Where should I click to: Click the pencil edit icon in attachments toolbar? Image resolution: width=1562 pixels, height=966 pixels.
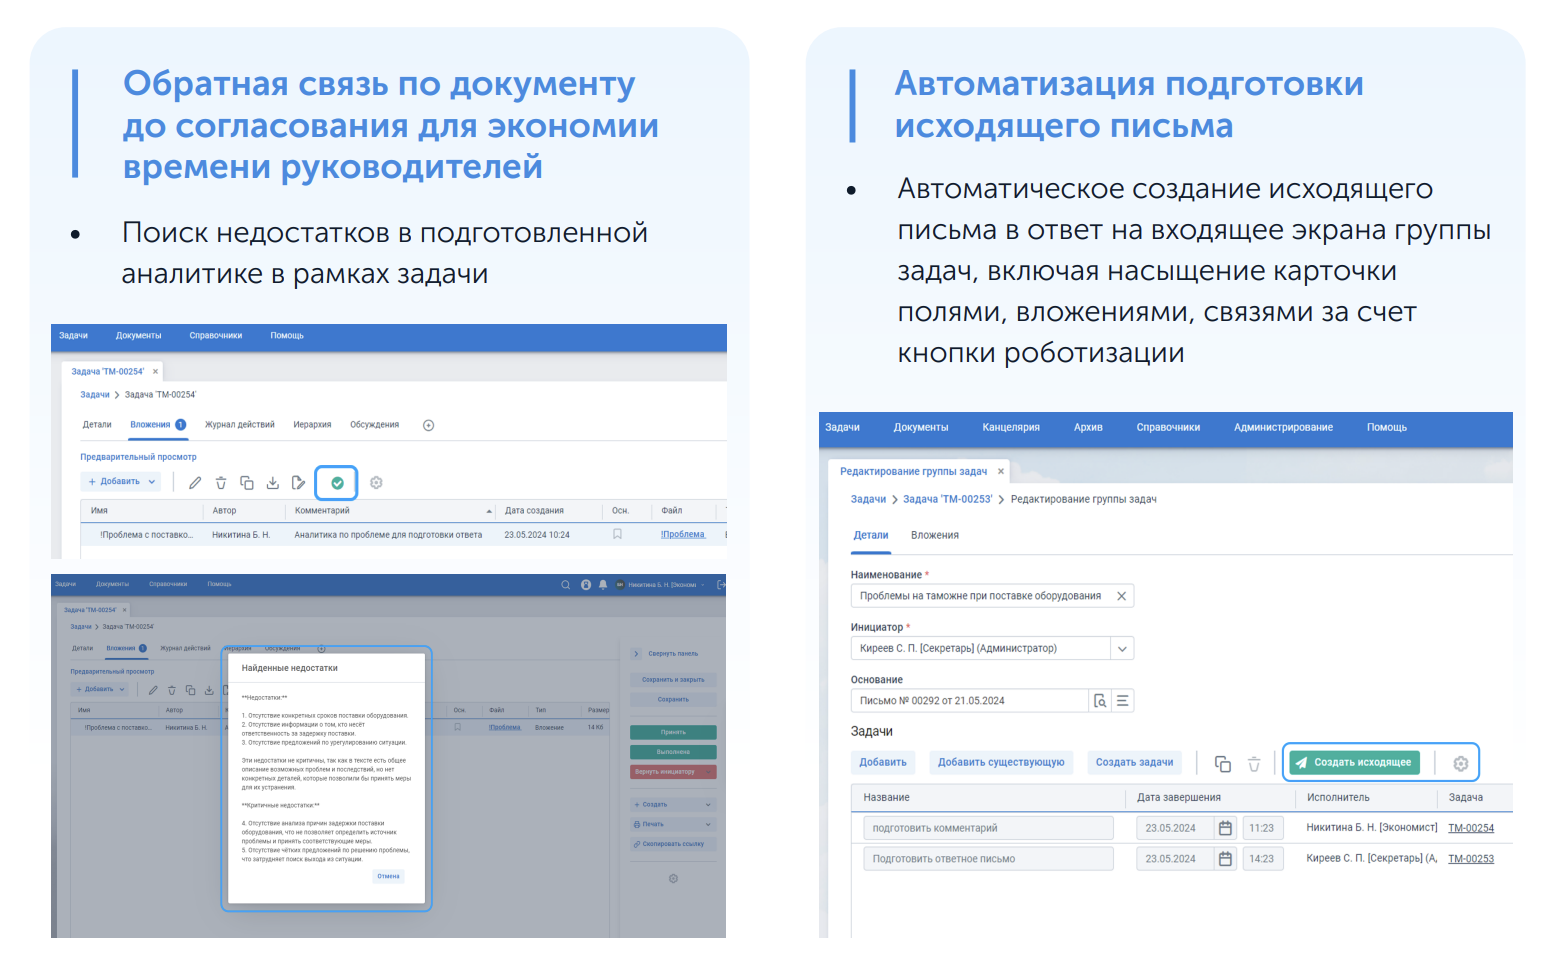pyautogui.click(x=195, y=483)
